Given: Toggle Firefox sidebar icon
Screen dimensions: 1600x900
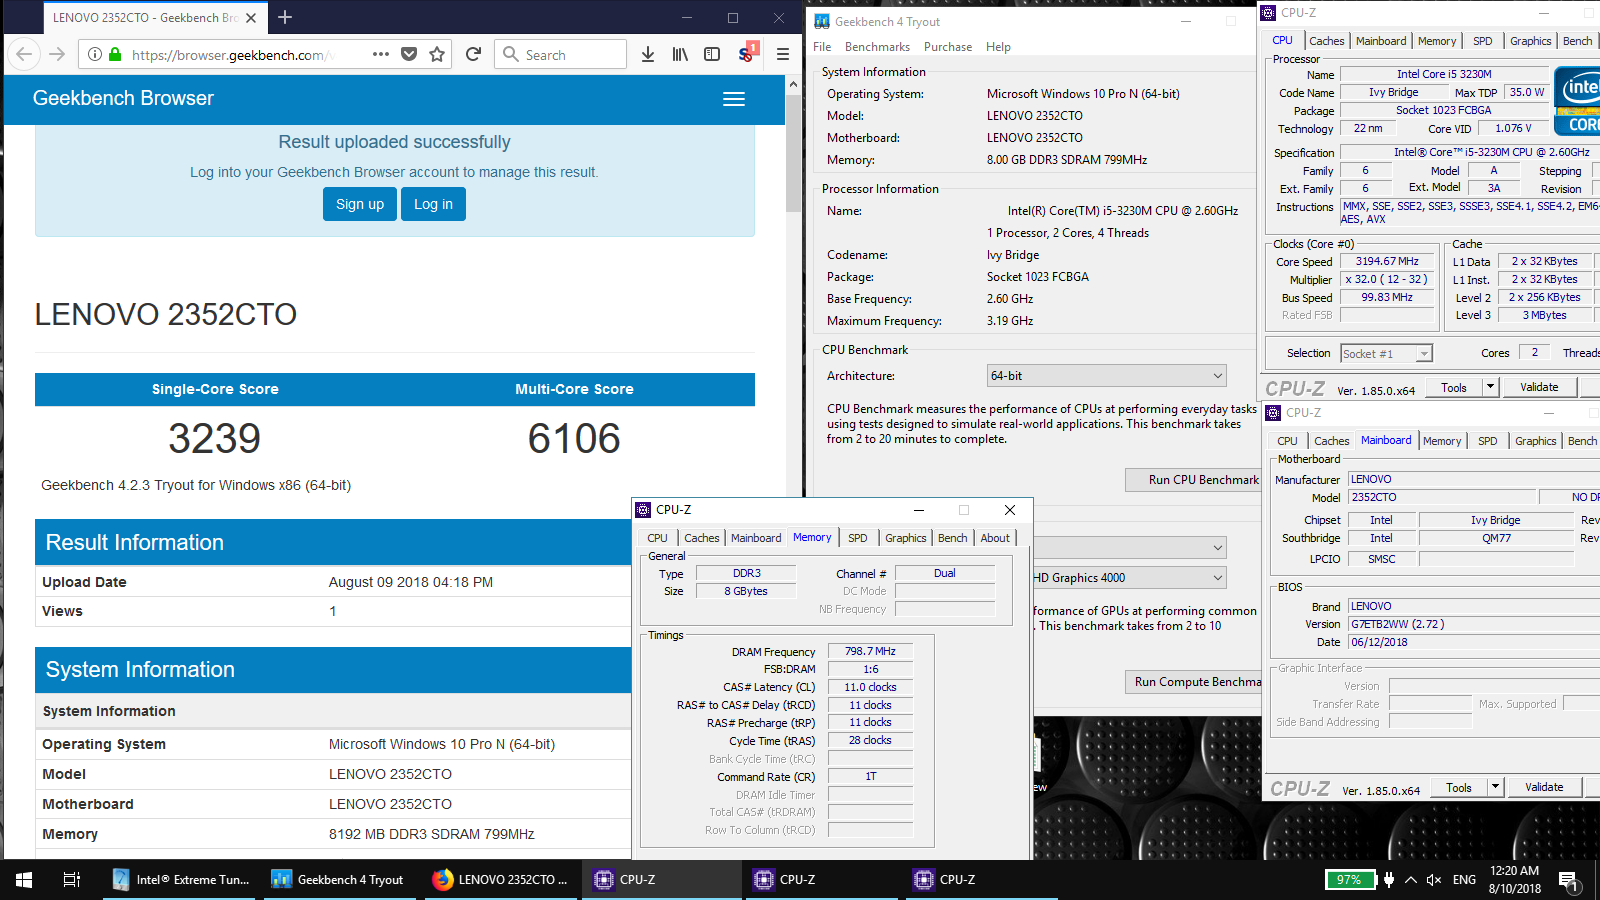Looking at the screenshot, I should point(712,54).
